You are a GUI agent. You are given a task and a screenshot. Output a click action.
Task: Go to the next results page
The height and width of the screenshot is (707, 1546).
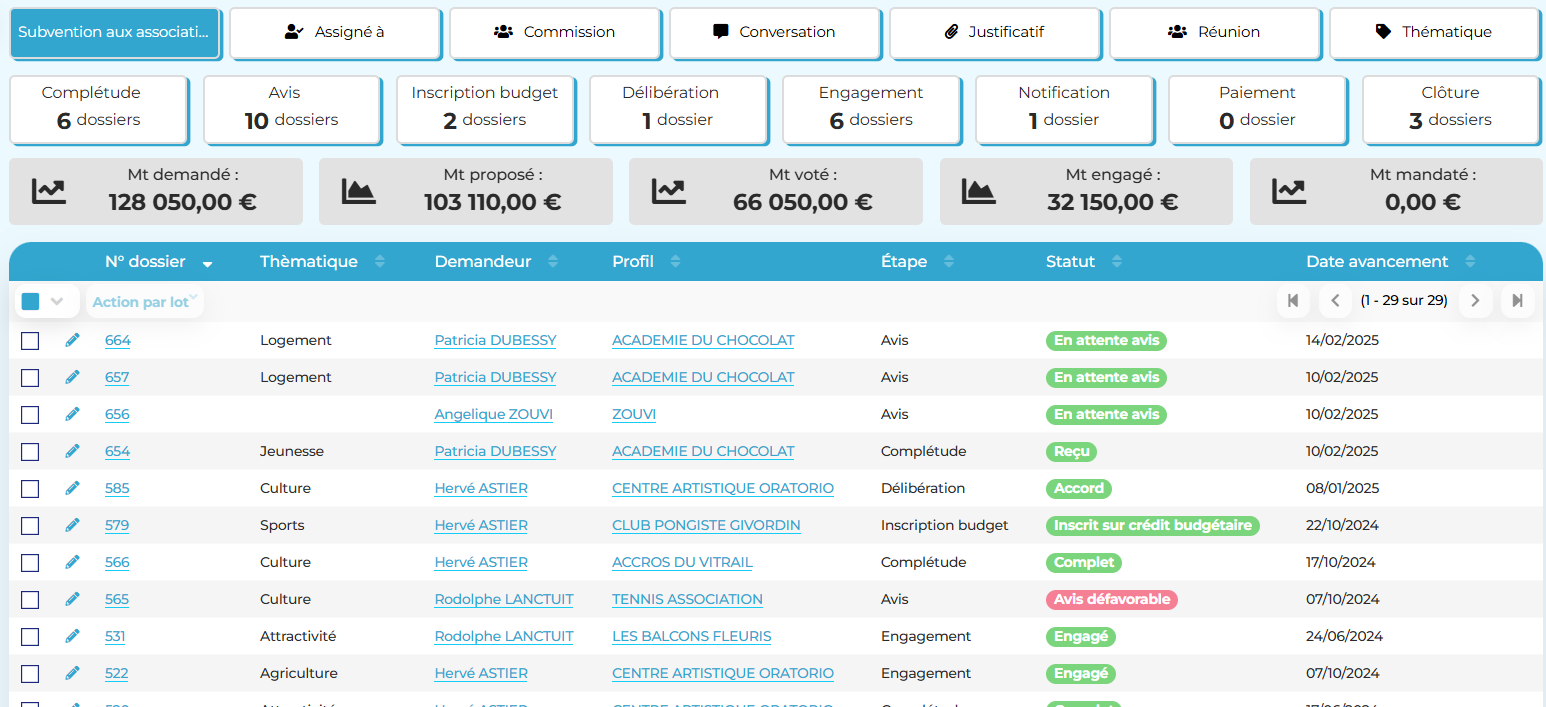[1475, 300]
